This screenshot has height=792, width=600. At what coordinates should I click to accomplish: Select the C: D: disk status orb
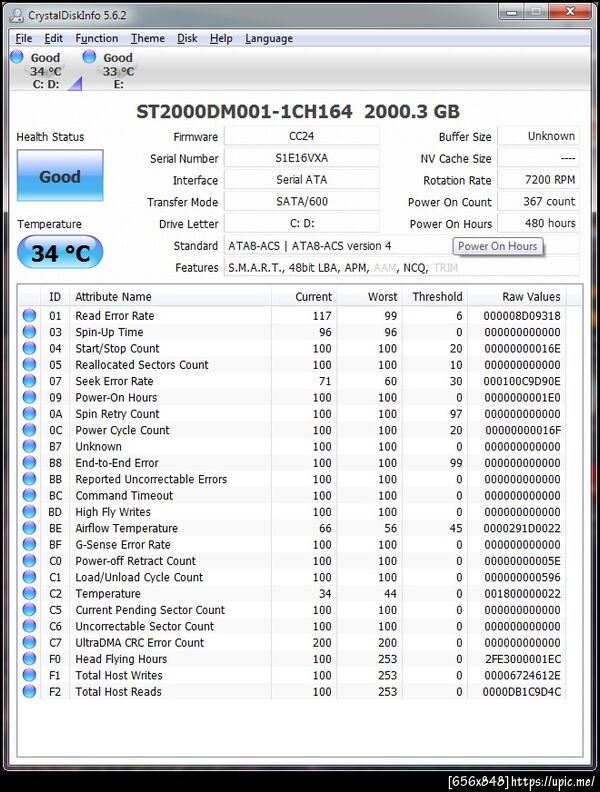17,57
